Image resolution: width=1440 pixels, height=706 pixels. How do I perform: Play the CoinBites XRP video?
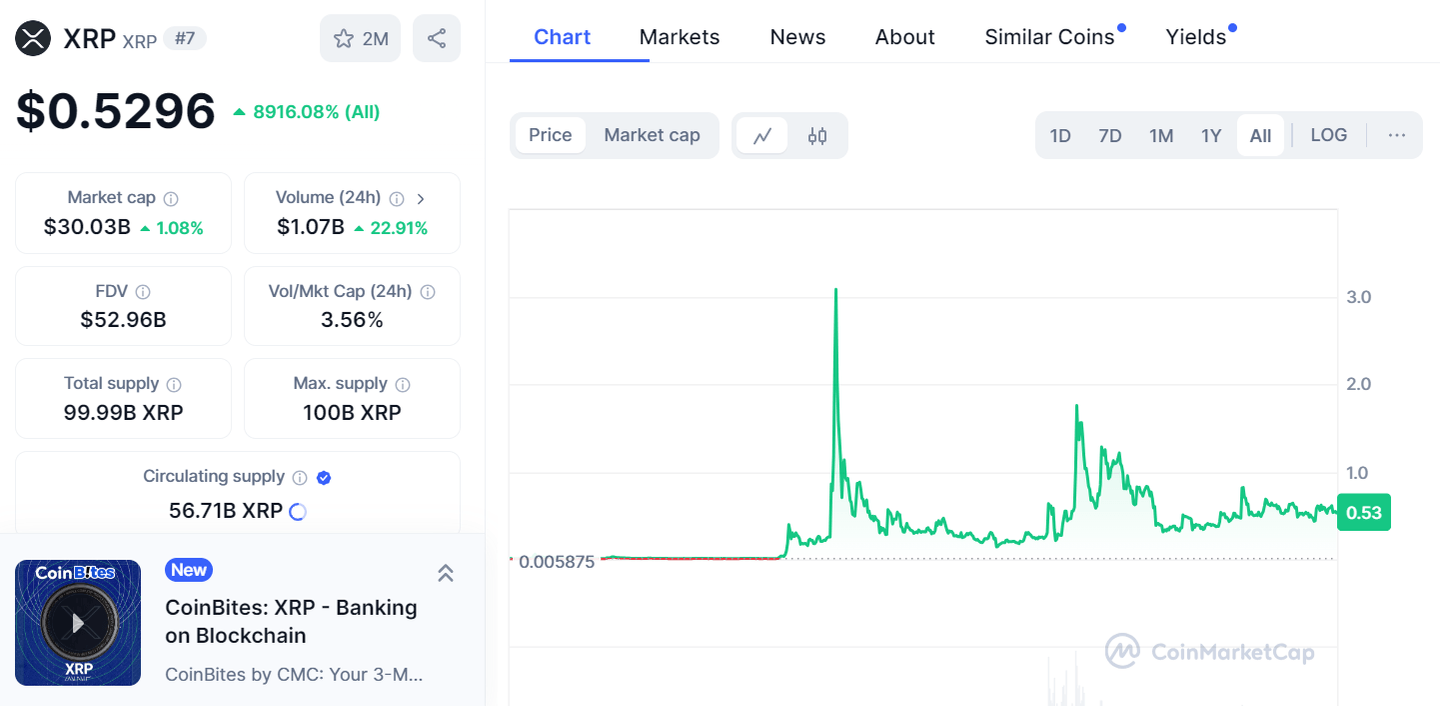pos(78,622)
